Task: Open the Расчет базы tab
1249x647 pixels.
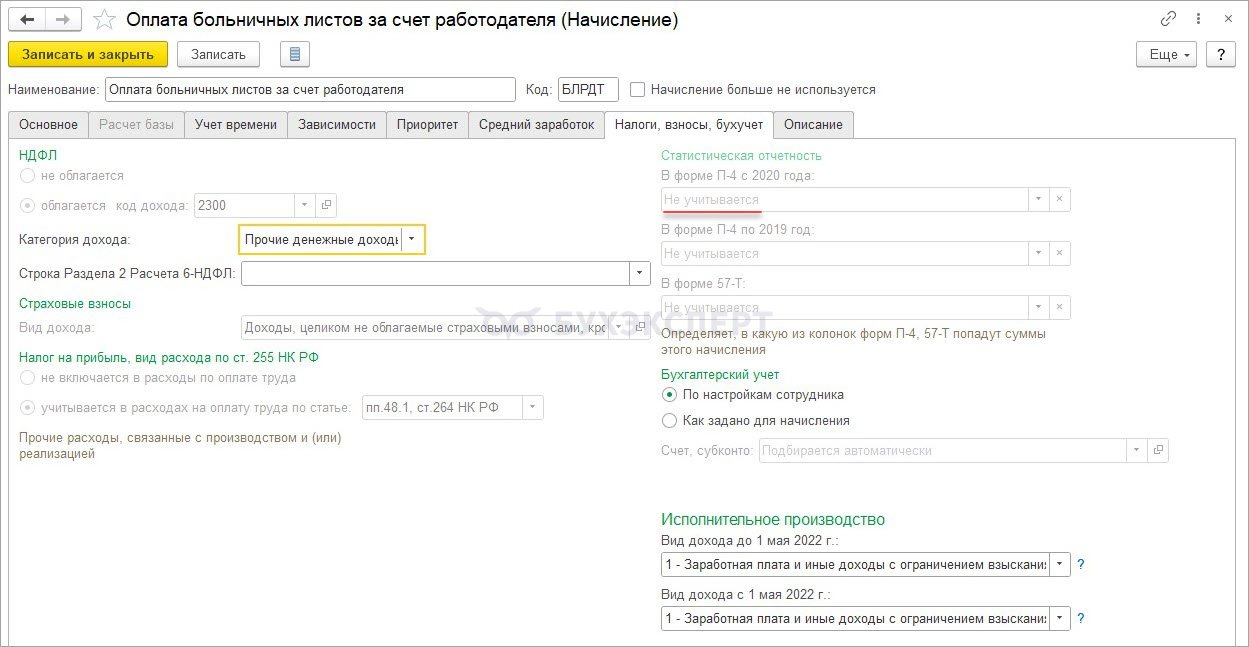Action: [x=136, y=125]
